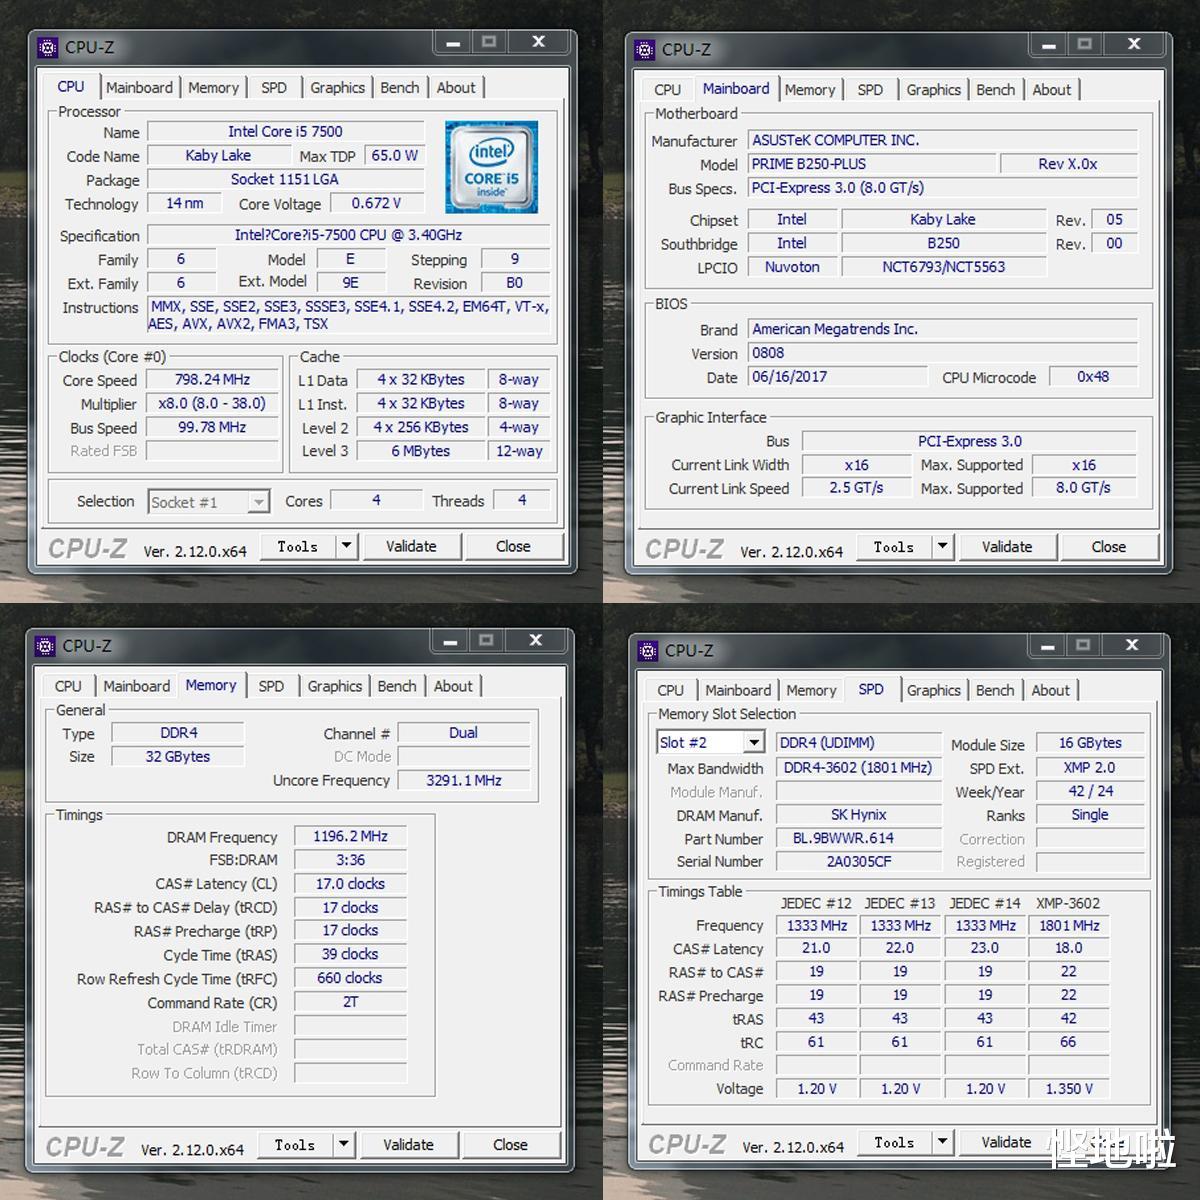The width and height of the screenshot is (1200, 1200).
Task: Click the DRAM Manuf. SK Hynix value
Action: click(858, 815)
